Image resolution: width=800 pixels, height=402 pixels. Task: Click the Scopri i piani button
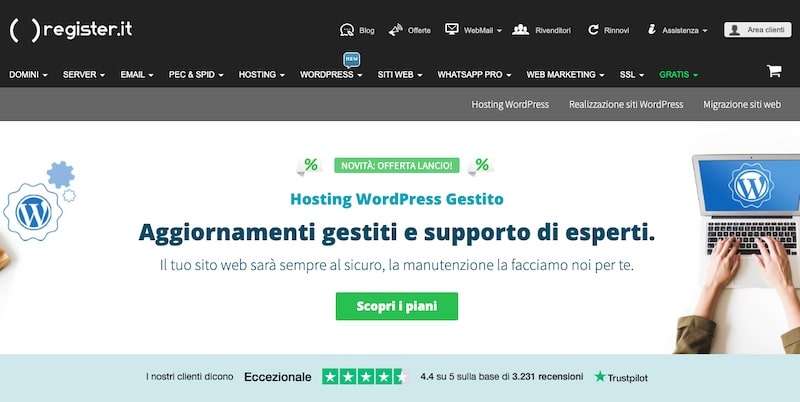coord(396,306)
